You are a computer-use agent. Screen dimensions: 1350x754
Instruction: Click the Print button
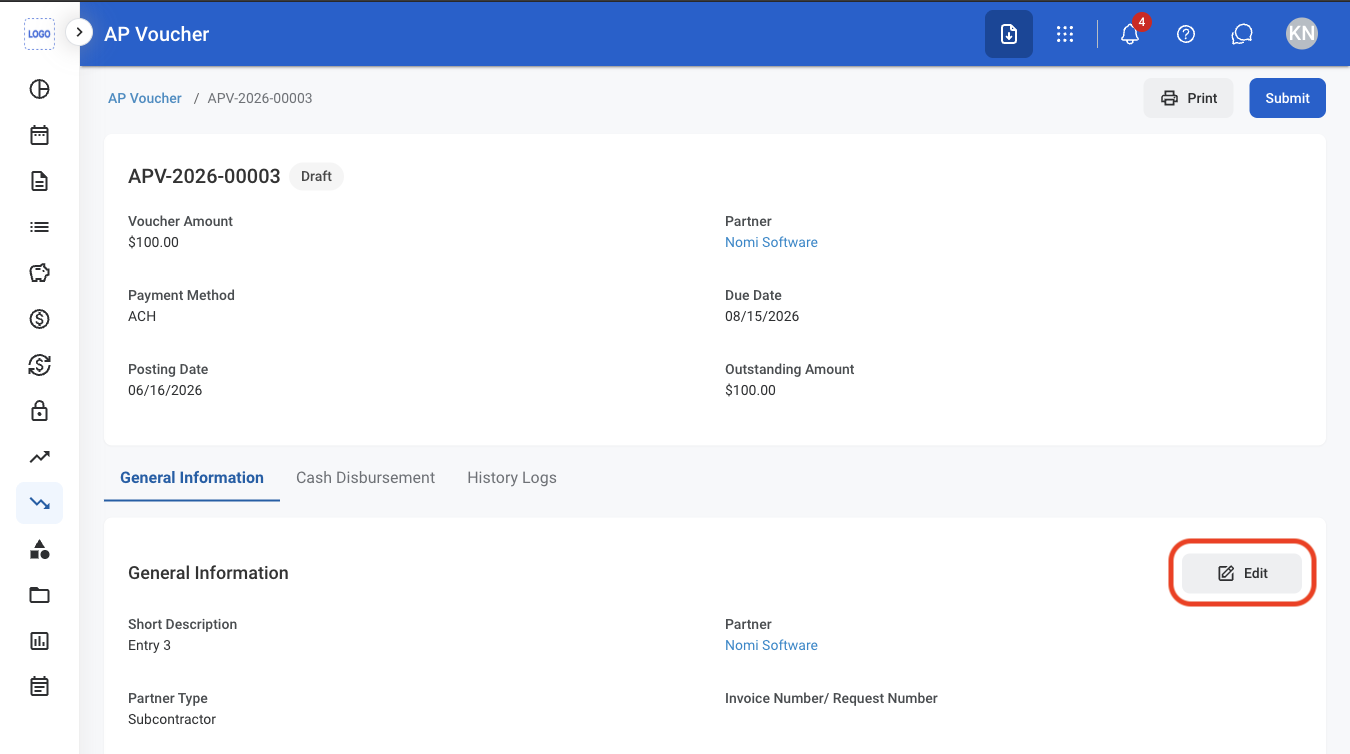tap(1189, 98)
